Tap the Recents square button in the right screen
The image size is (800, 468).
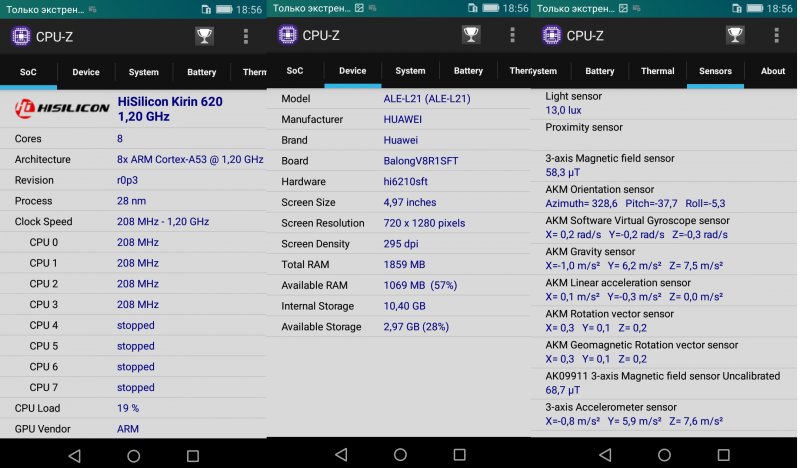(x=723, y=454)
